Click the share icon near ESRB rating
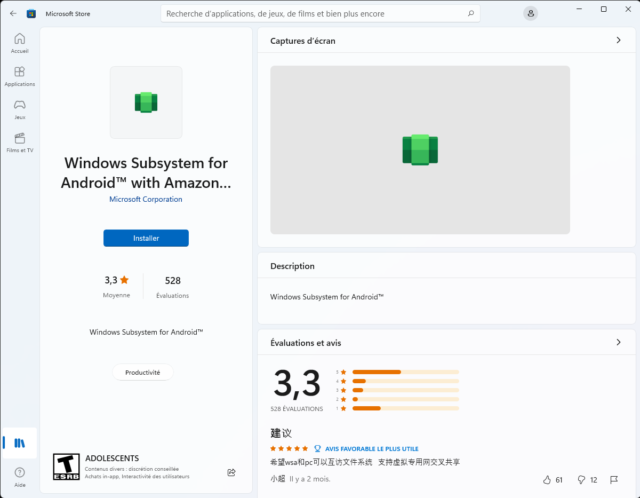Viewport: 640px width, 498px height. pyautogui.click(x=231, y=472)
